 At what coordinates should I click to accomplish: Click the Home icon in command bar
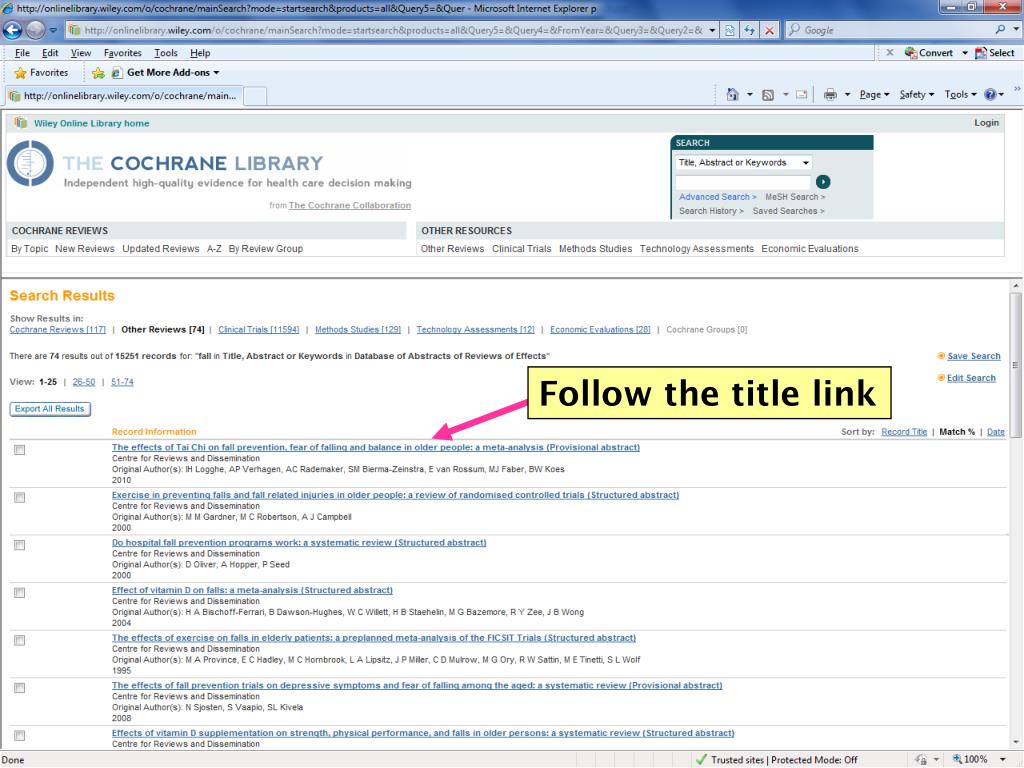tap(732, 95)
